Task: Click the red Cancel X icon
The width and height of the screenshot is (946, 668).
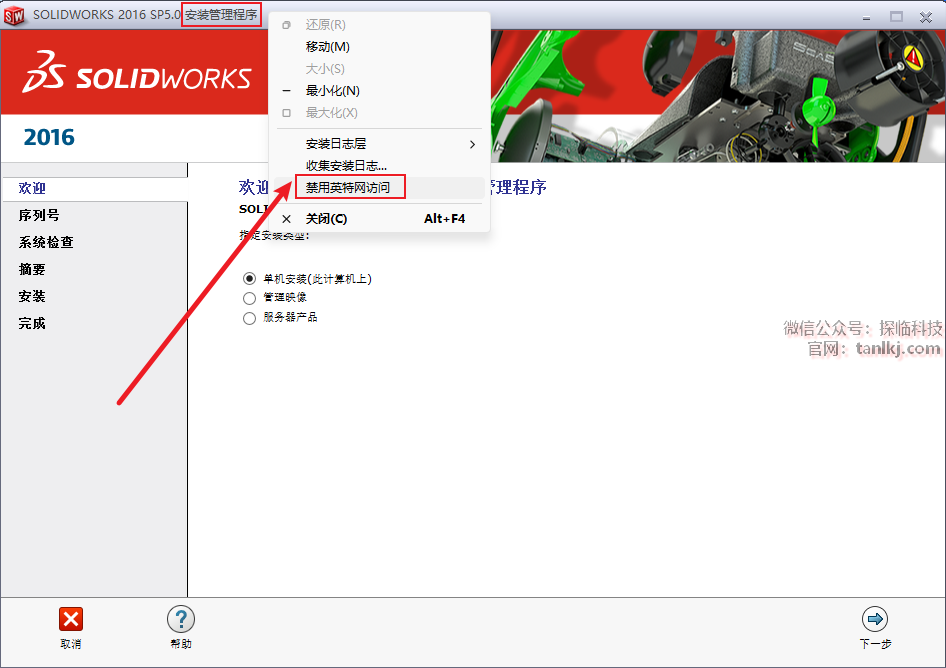Action: point(71,619)
